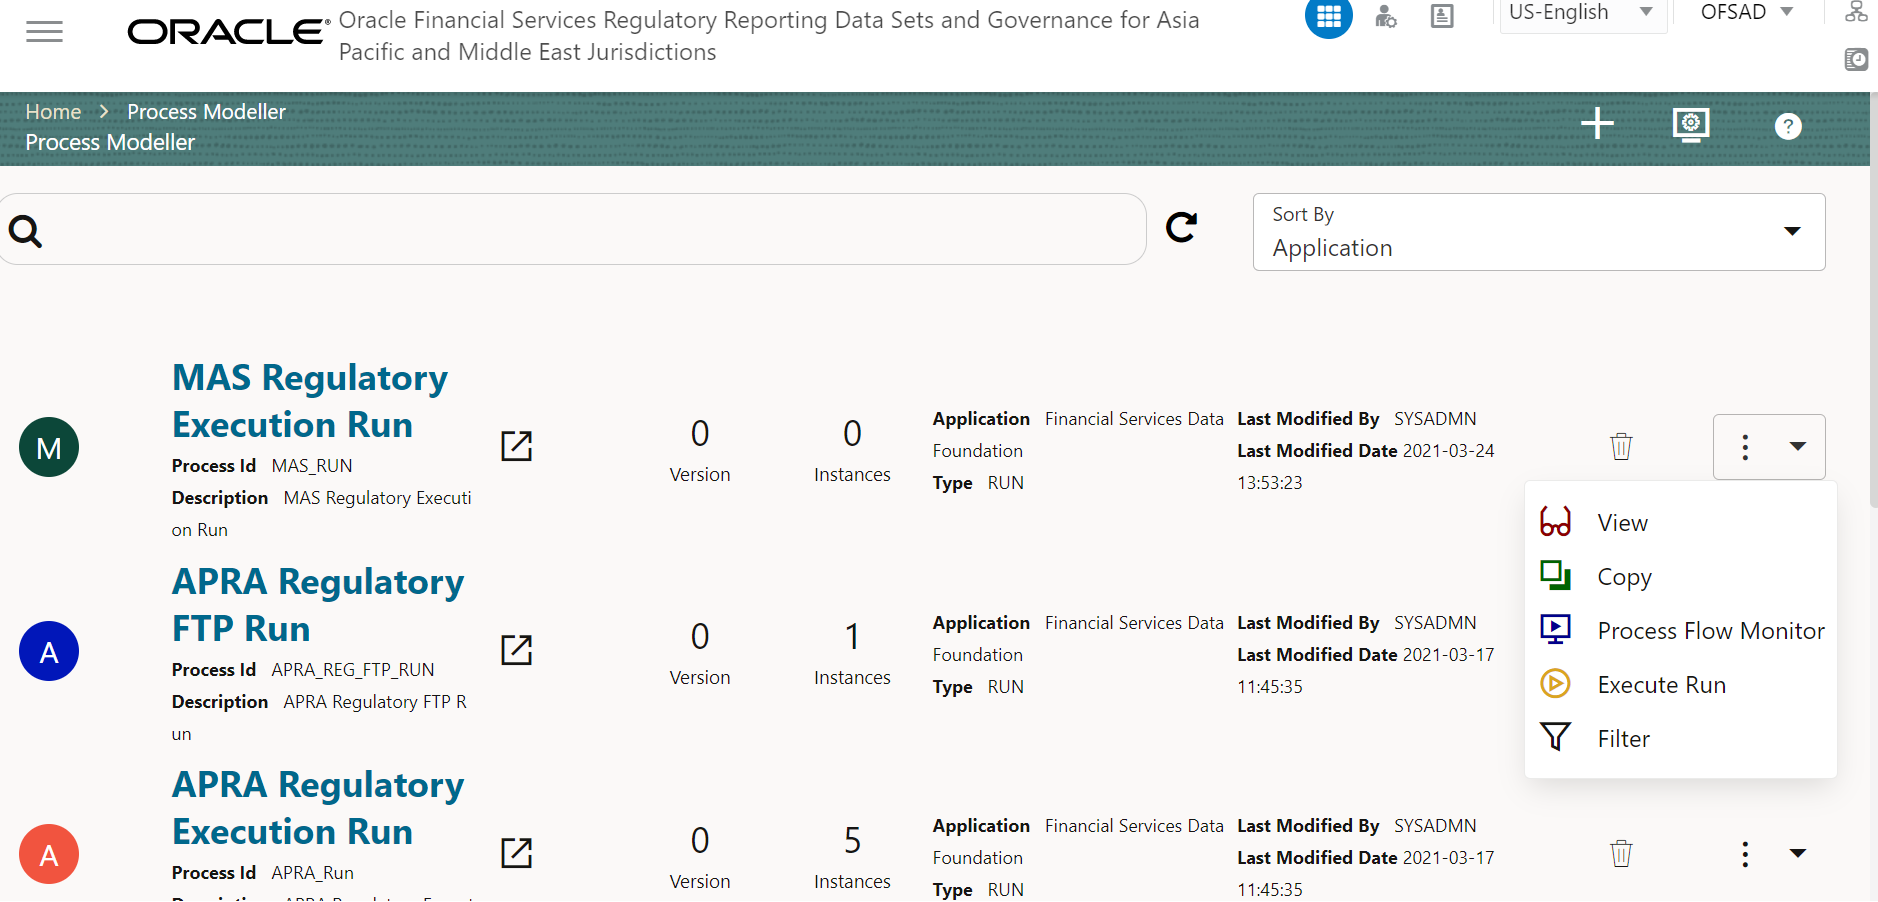
Task: Open the hamburger navigation menu
Action: coord(44,31)
